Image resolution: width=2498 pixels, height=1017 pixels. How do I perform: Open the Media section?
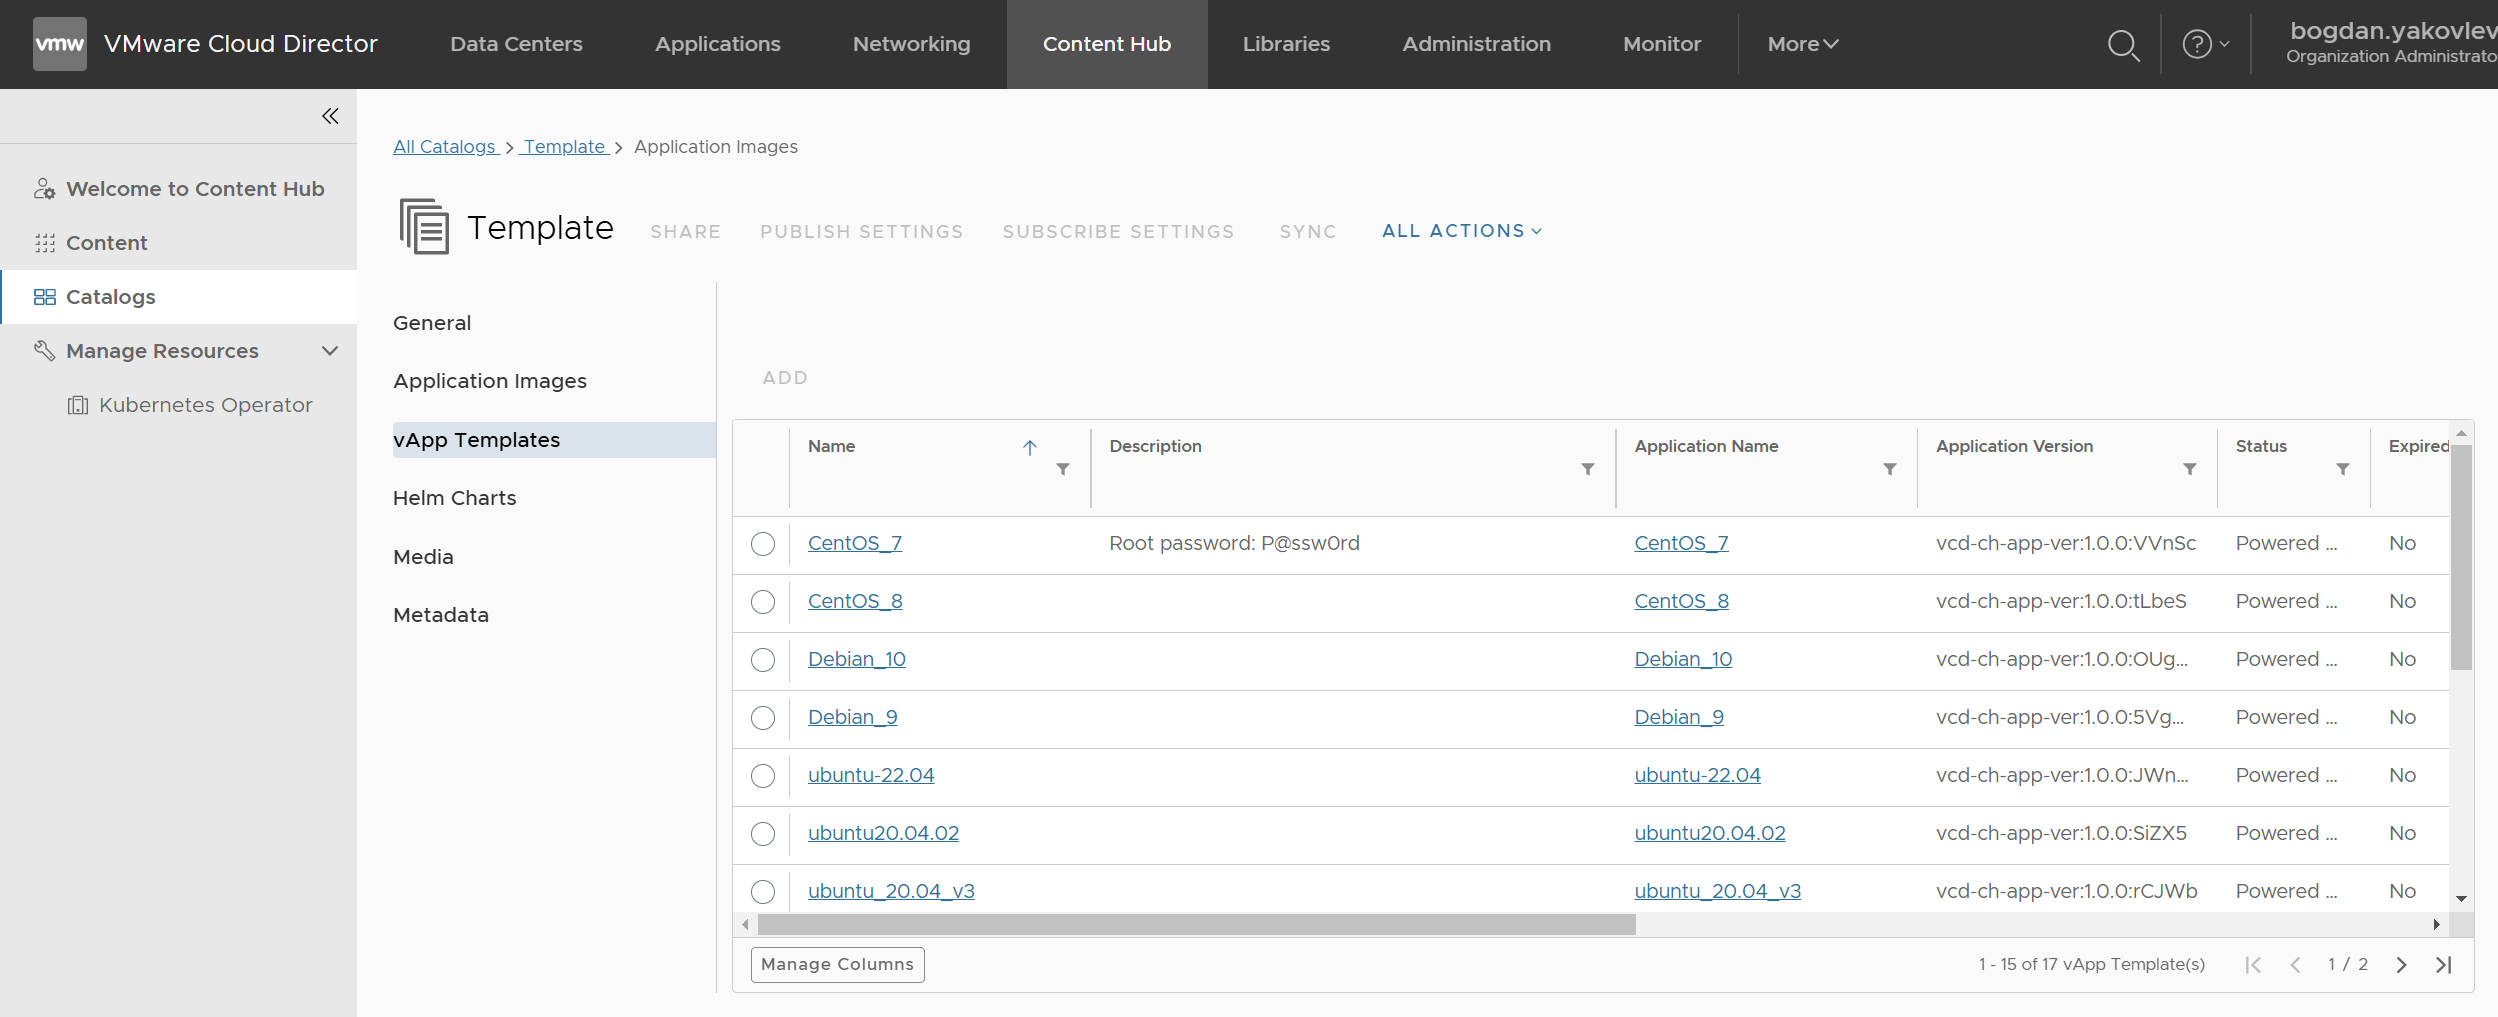423,557
